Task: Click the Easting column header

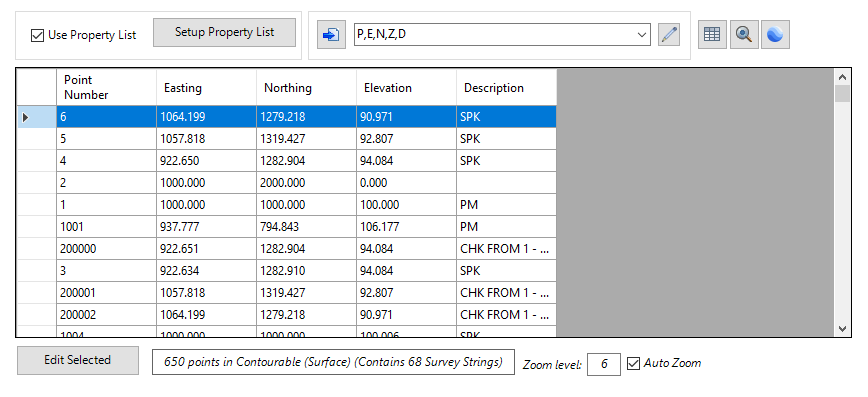Action: tap(206, 87)
